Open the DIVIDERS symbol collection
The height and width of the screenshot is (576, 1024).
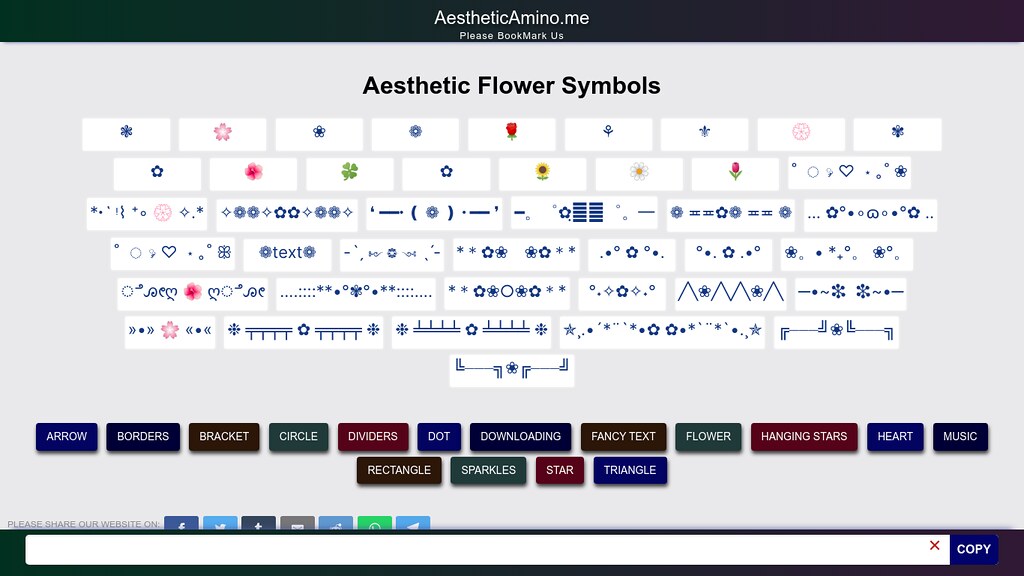point(373,437)
